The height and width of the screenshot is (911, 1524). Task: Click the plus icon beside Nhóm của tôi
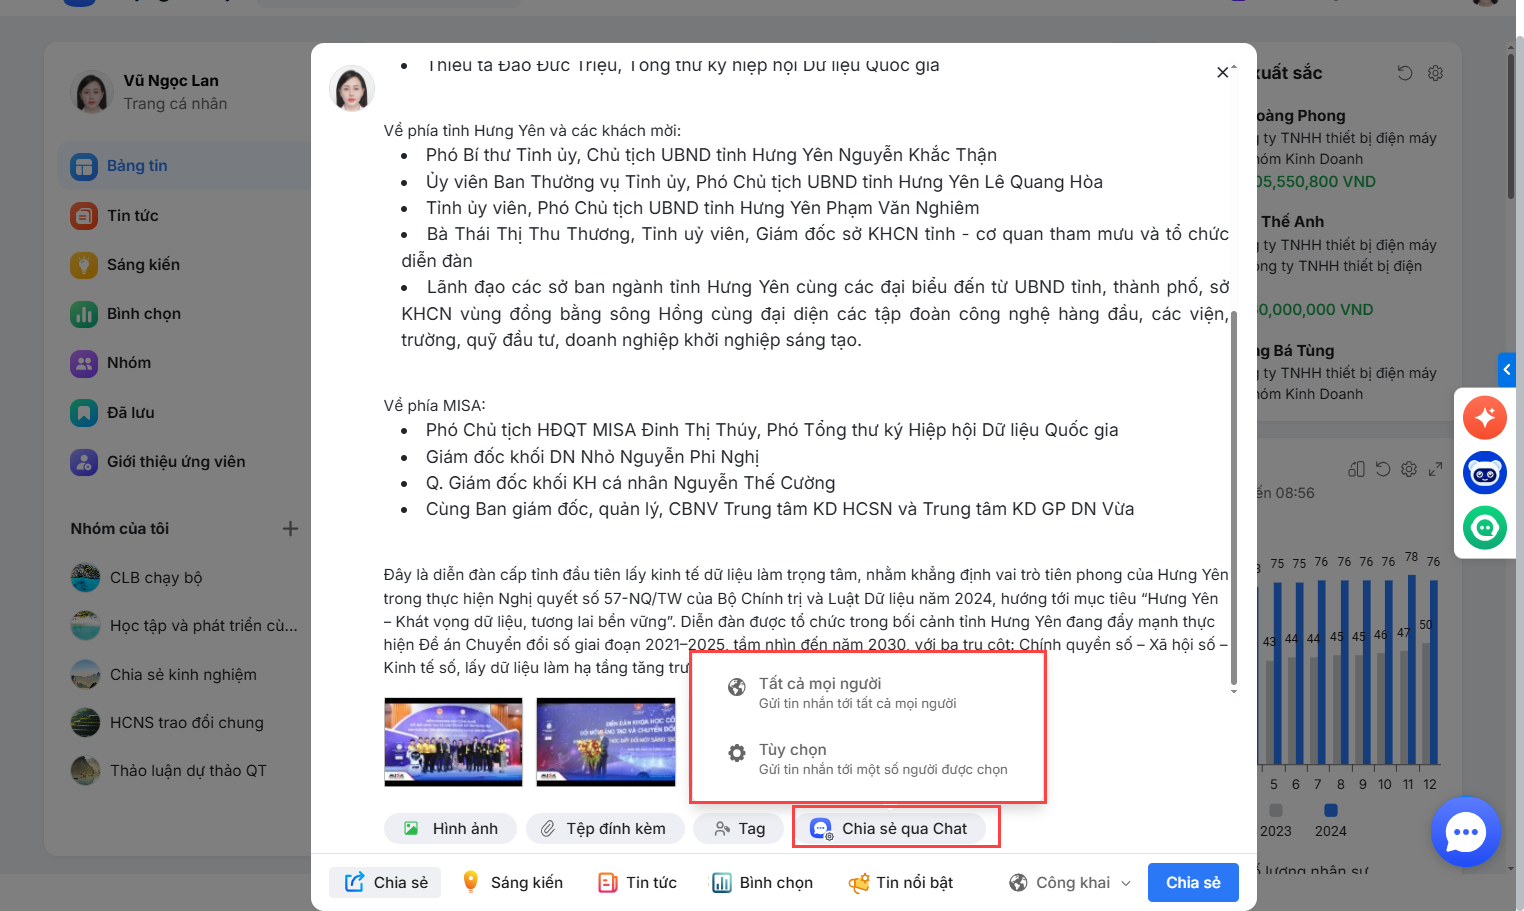pos(290,528)
